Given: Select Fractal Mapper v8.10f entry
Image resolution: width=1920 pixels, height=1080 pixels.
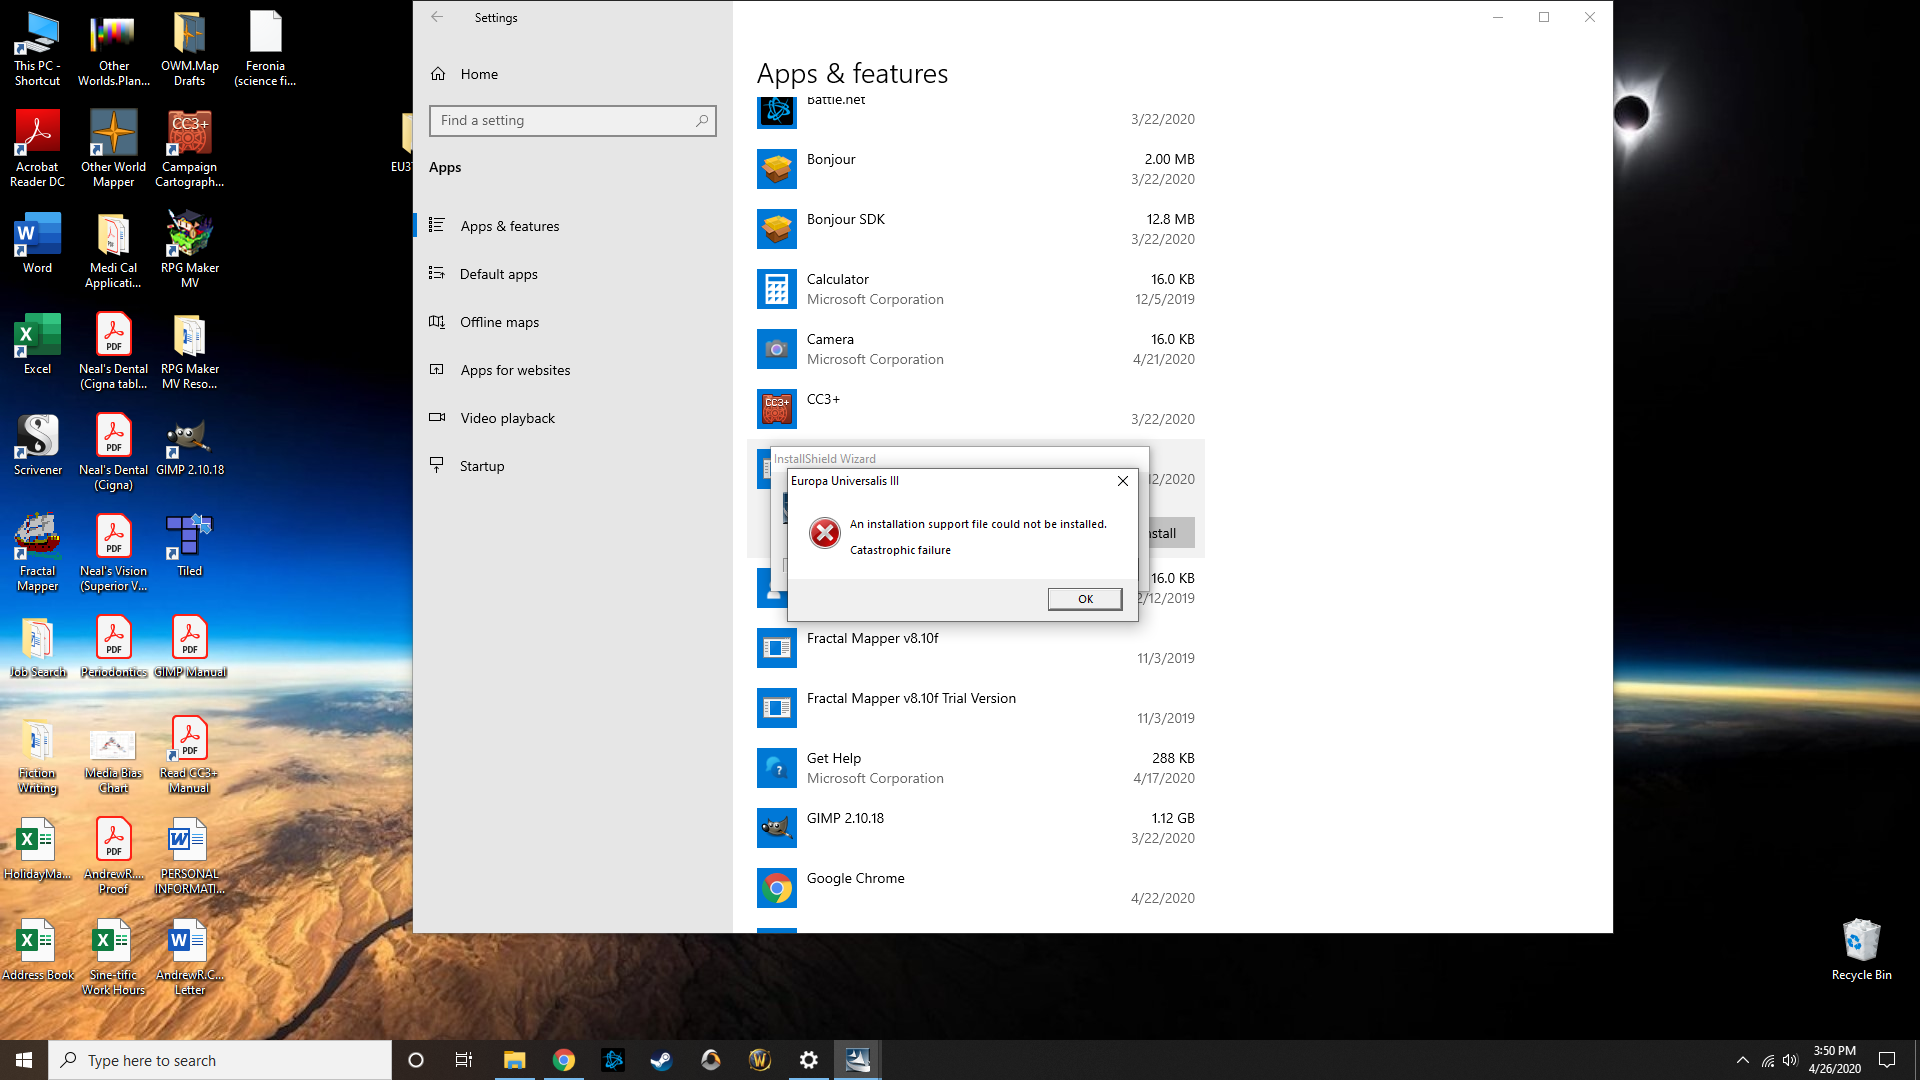Looking at the screenshot, I should coord(976,648).
